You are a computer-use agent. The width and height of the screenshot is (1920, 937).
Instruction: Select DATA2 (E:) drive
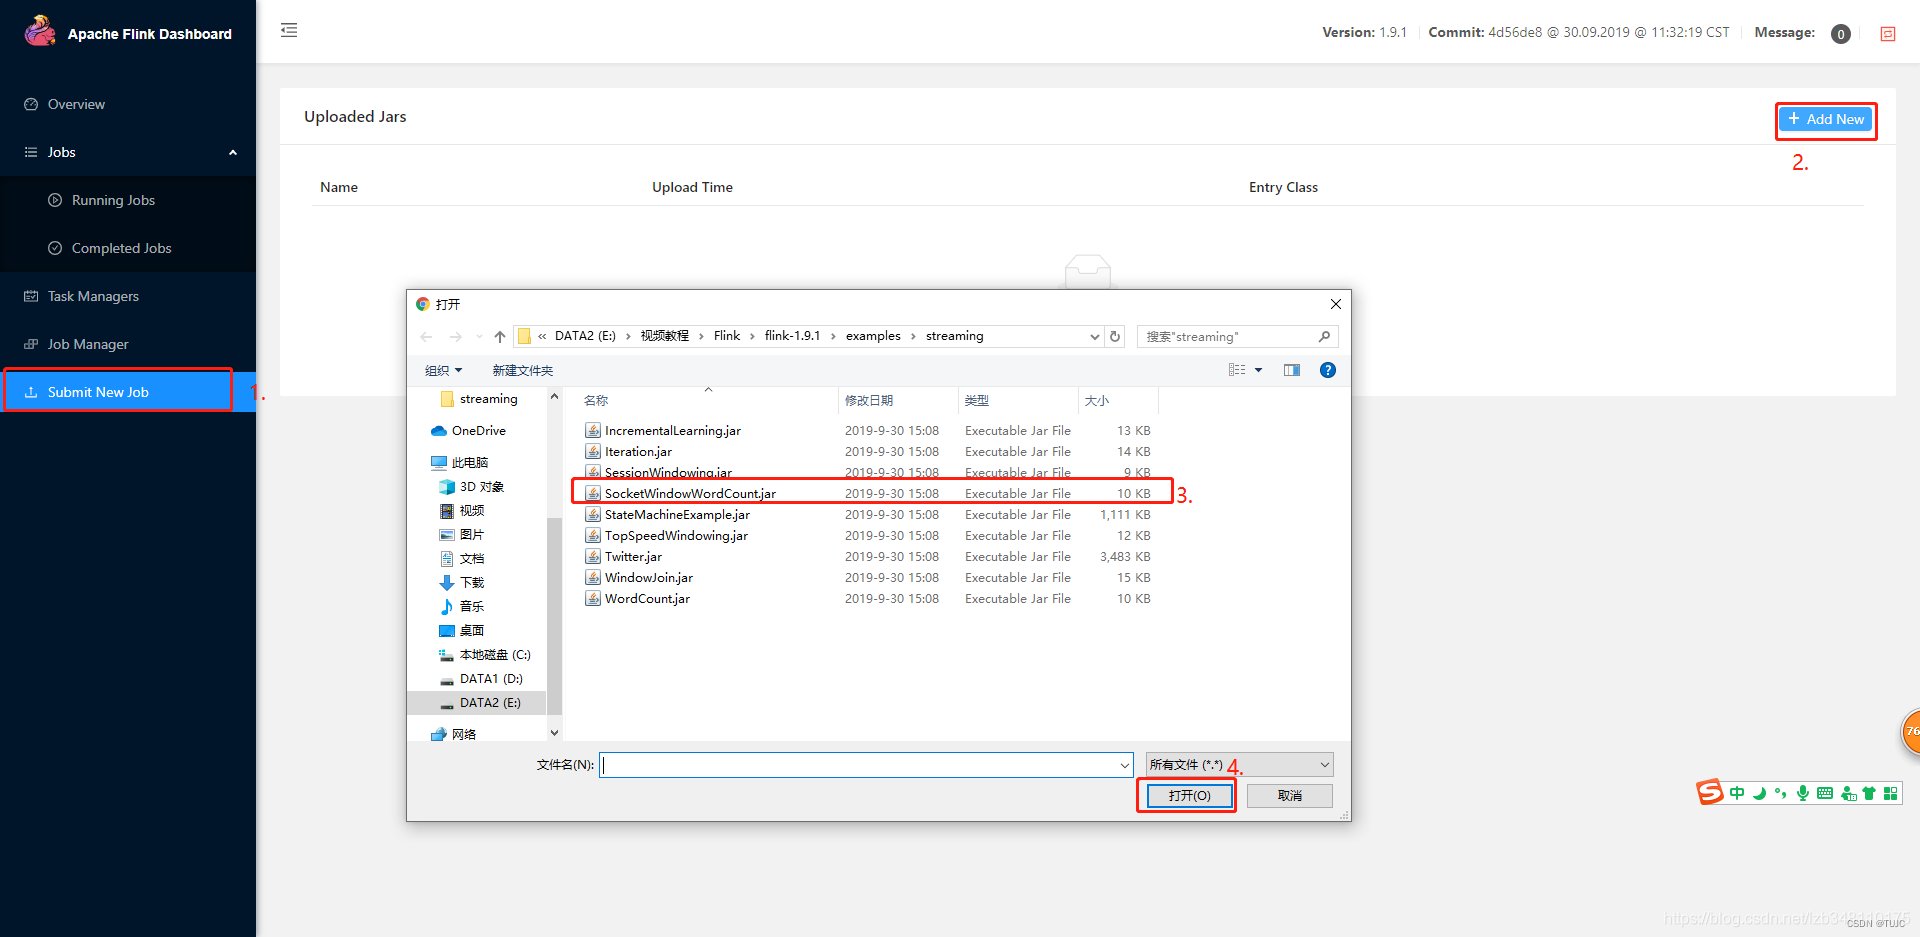point(480,703)
